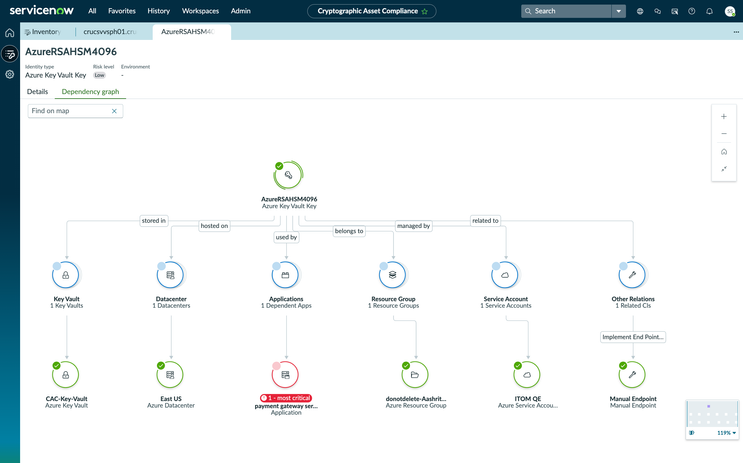Image resolution: width=743 pixels, height=463 pixels.
Task: Select the Dependency graph tab
Action: click(x=90, y=91)
